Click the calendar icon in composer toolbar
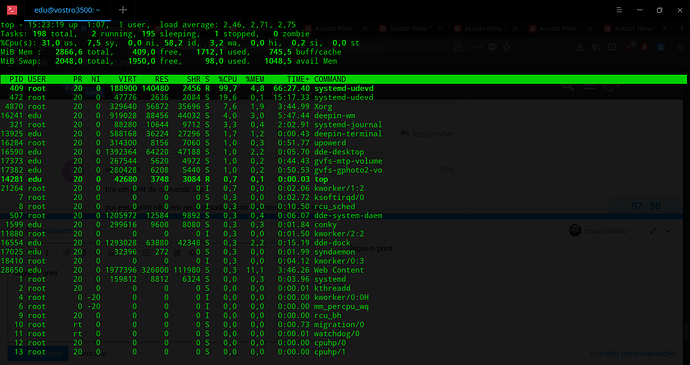The image size is (690, 365). click(x=177, y=253)
